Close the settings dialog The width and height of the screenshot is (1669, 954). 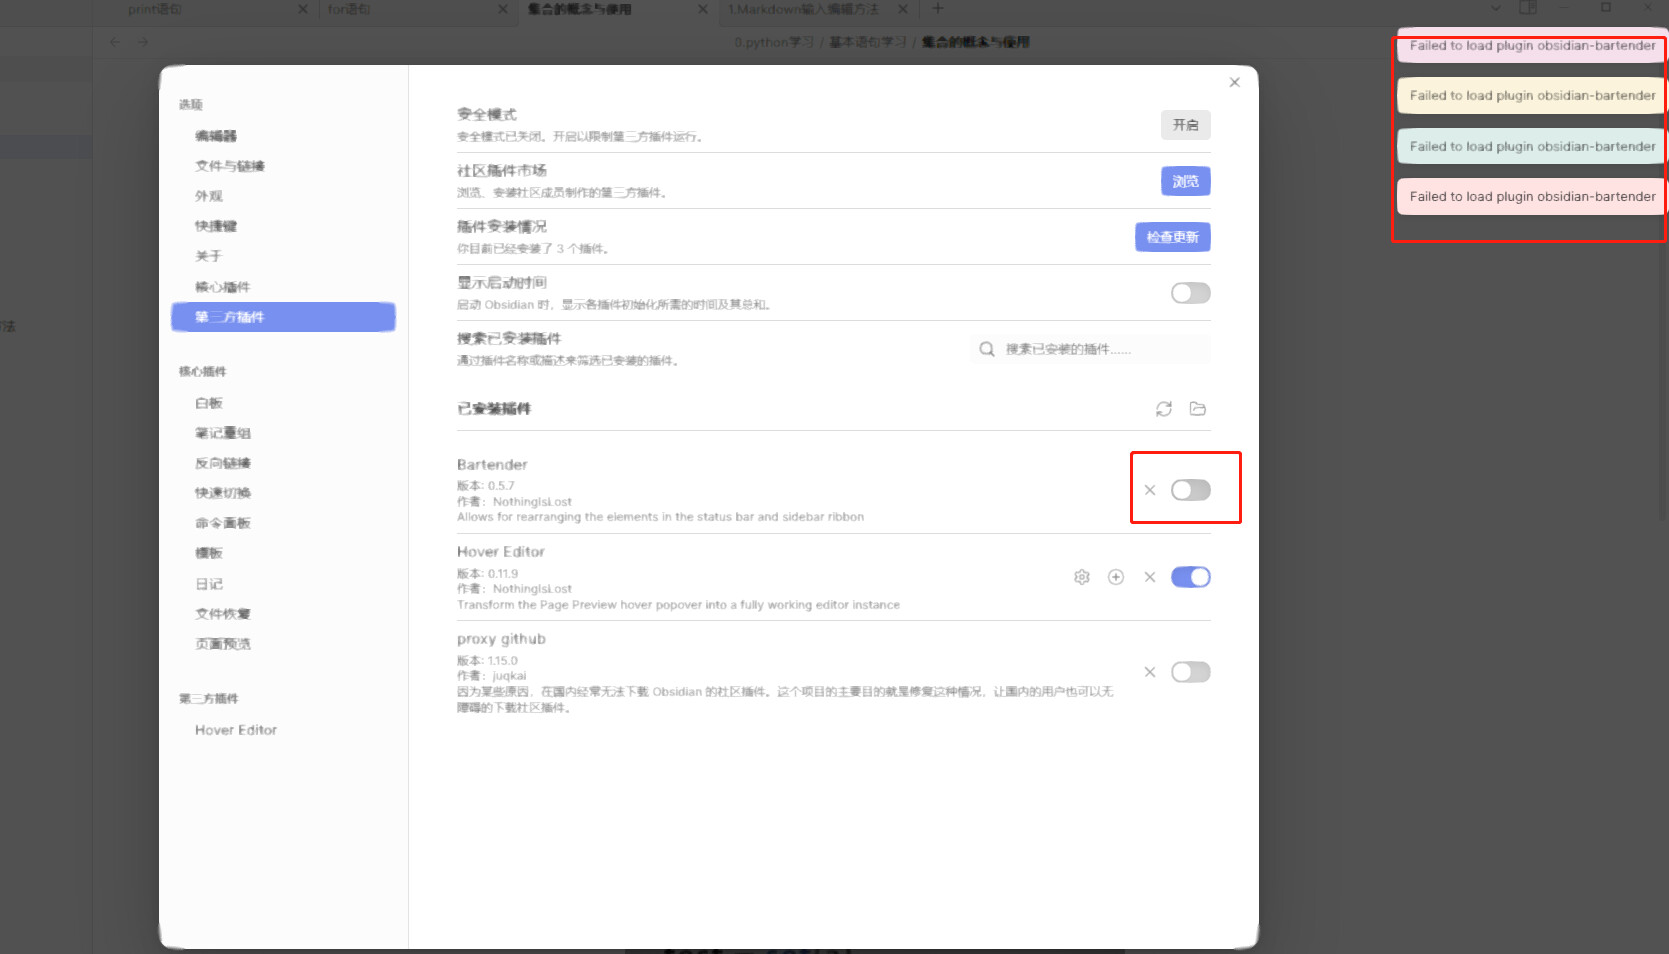click(1234, 82)
